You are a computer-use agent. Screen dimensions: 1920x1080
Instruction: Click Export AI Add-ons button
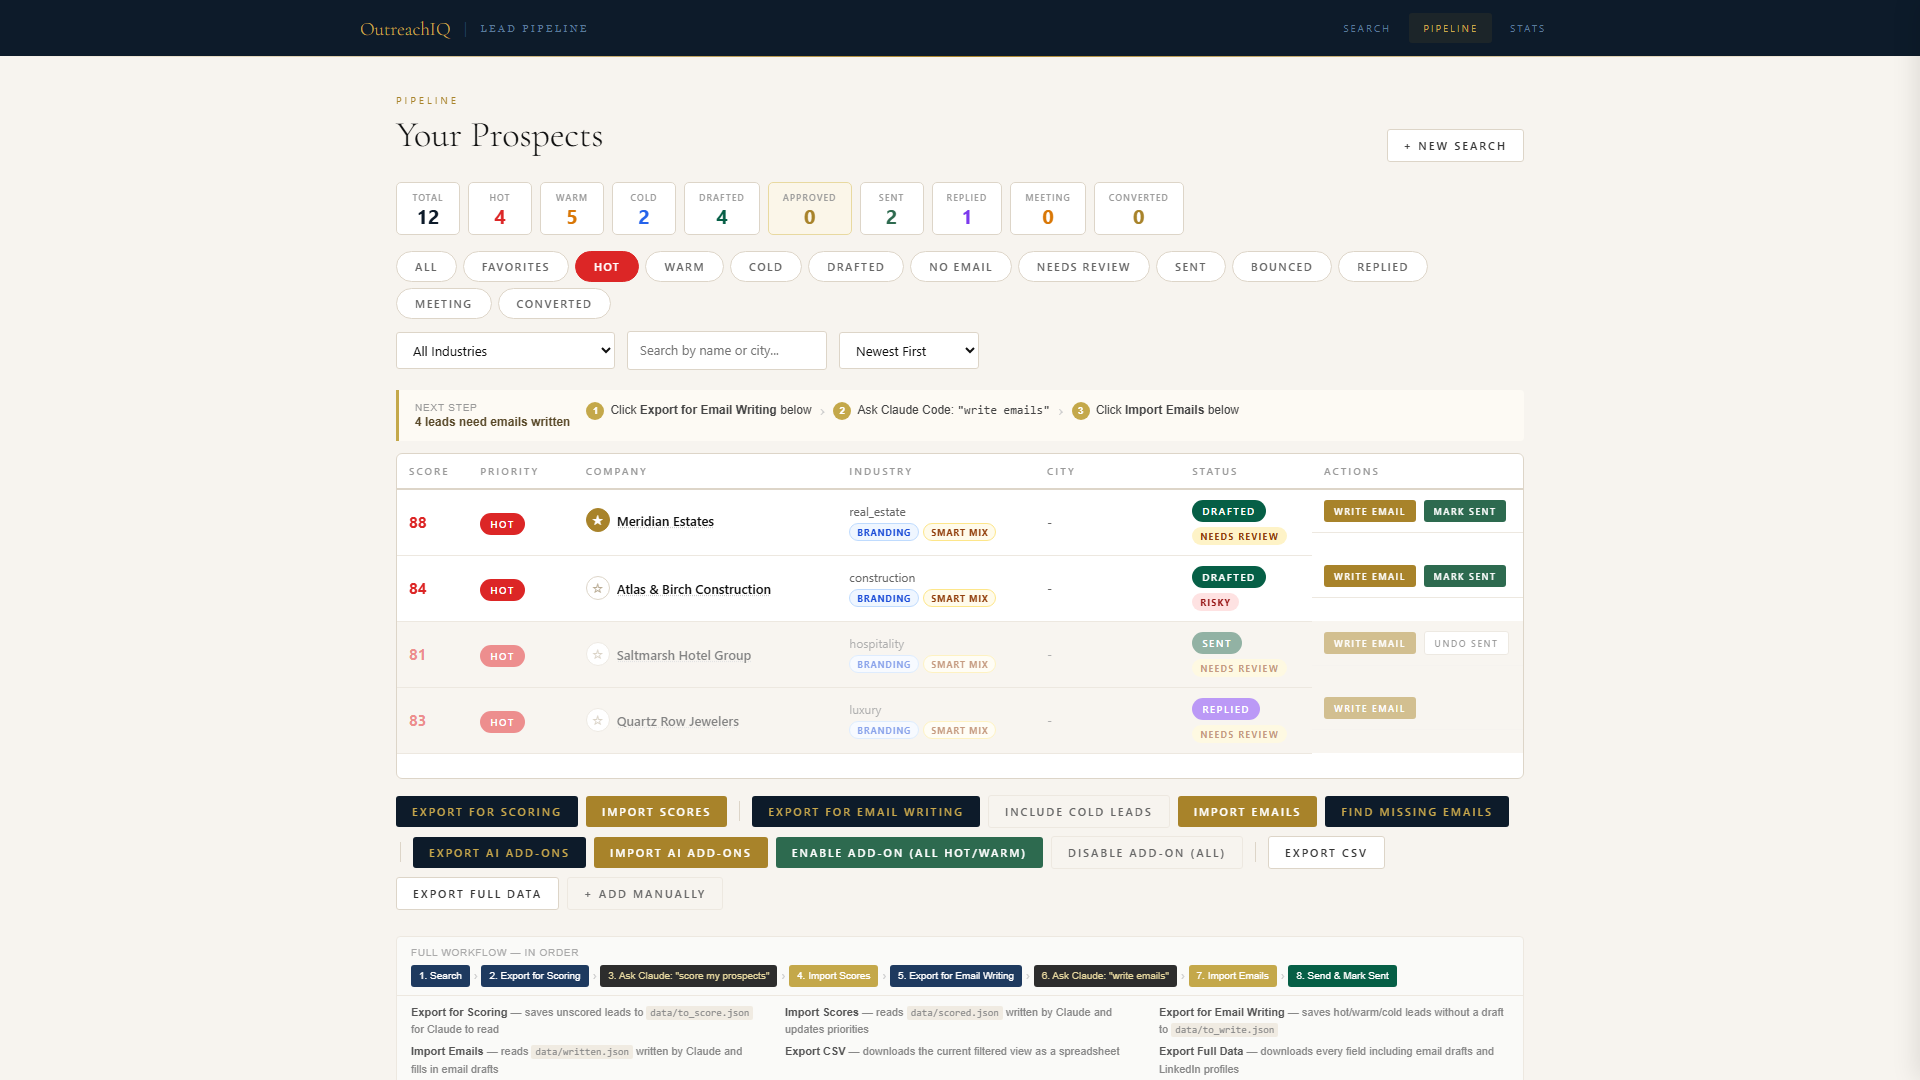[499, 853]
